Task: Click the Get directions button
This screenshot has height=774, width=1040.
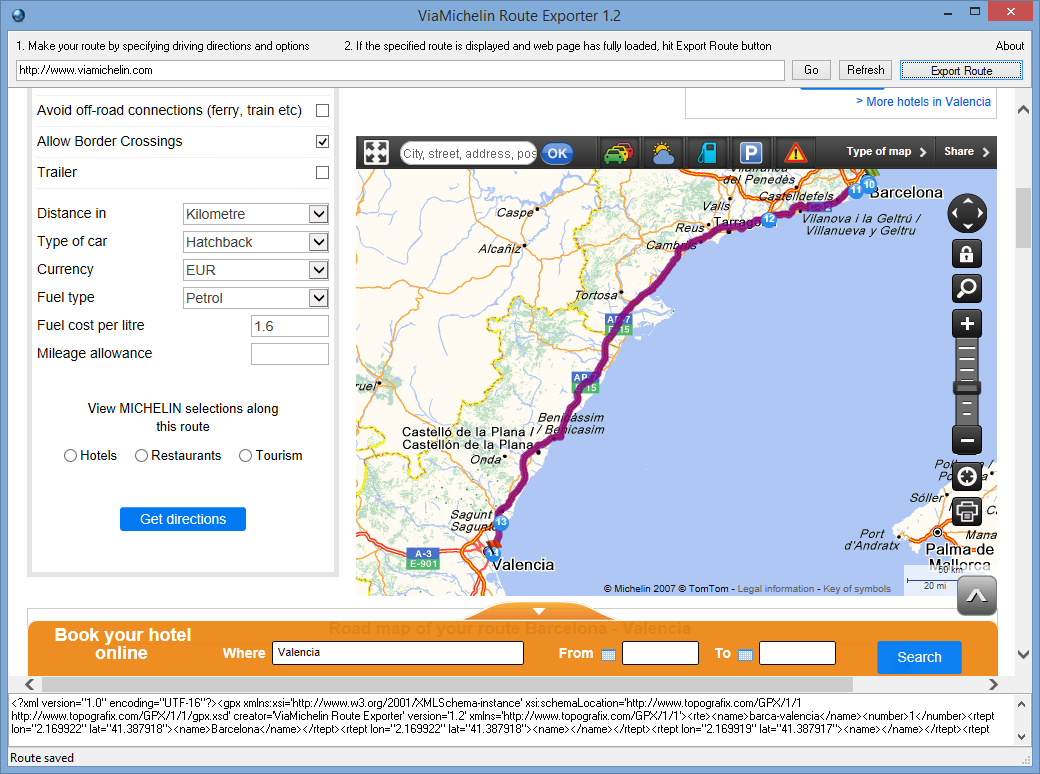Action: [183, 519]
